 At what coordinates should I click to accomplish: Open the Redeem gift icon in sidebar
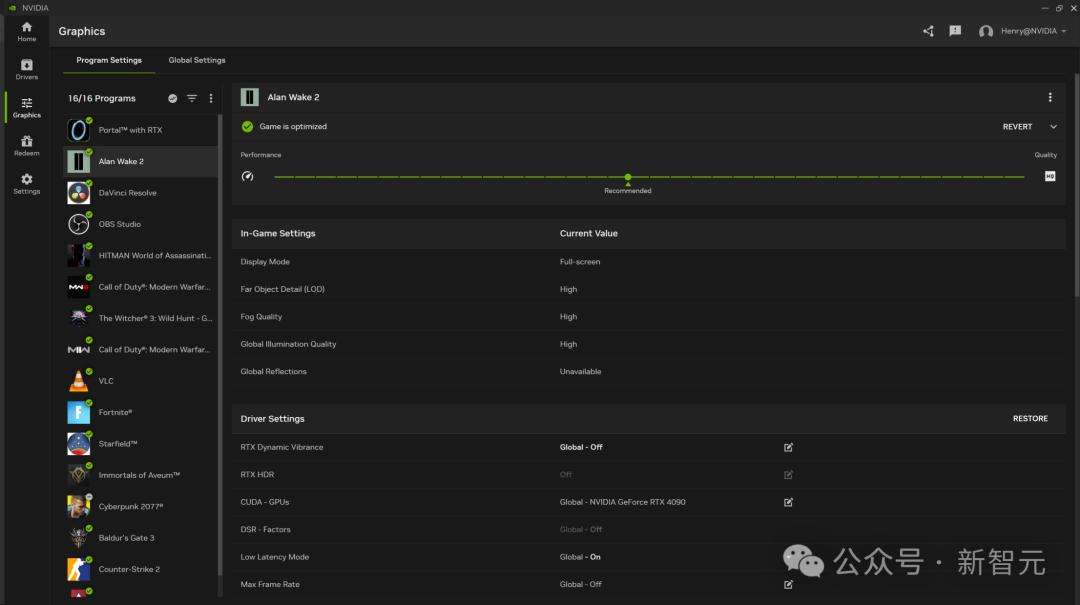click(27, 145)
